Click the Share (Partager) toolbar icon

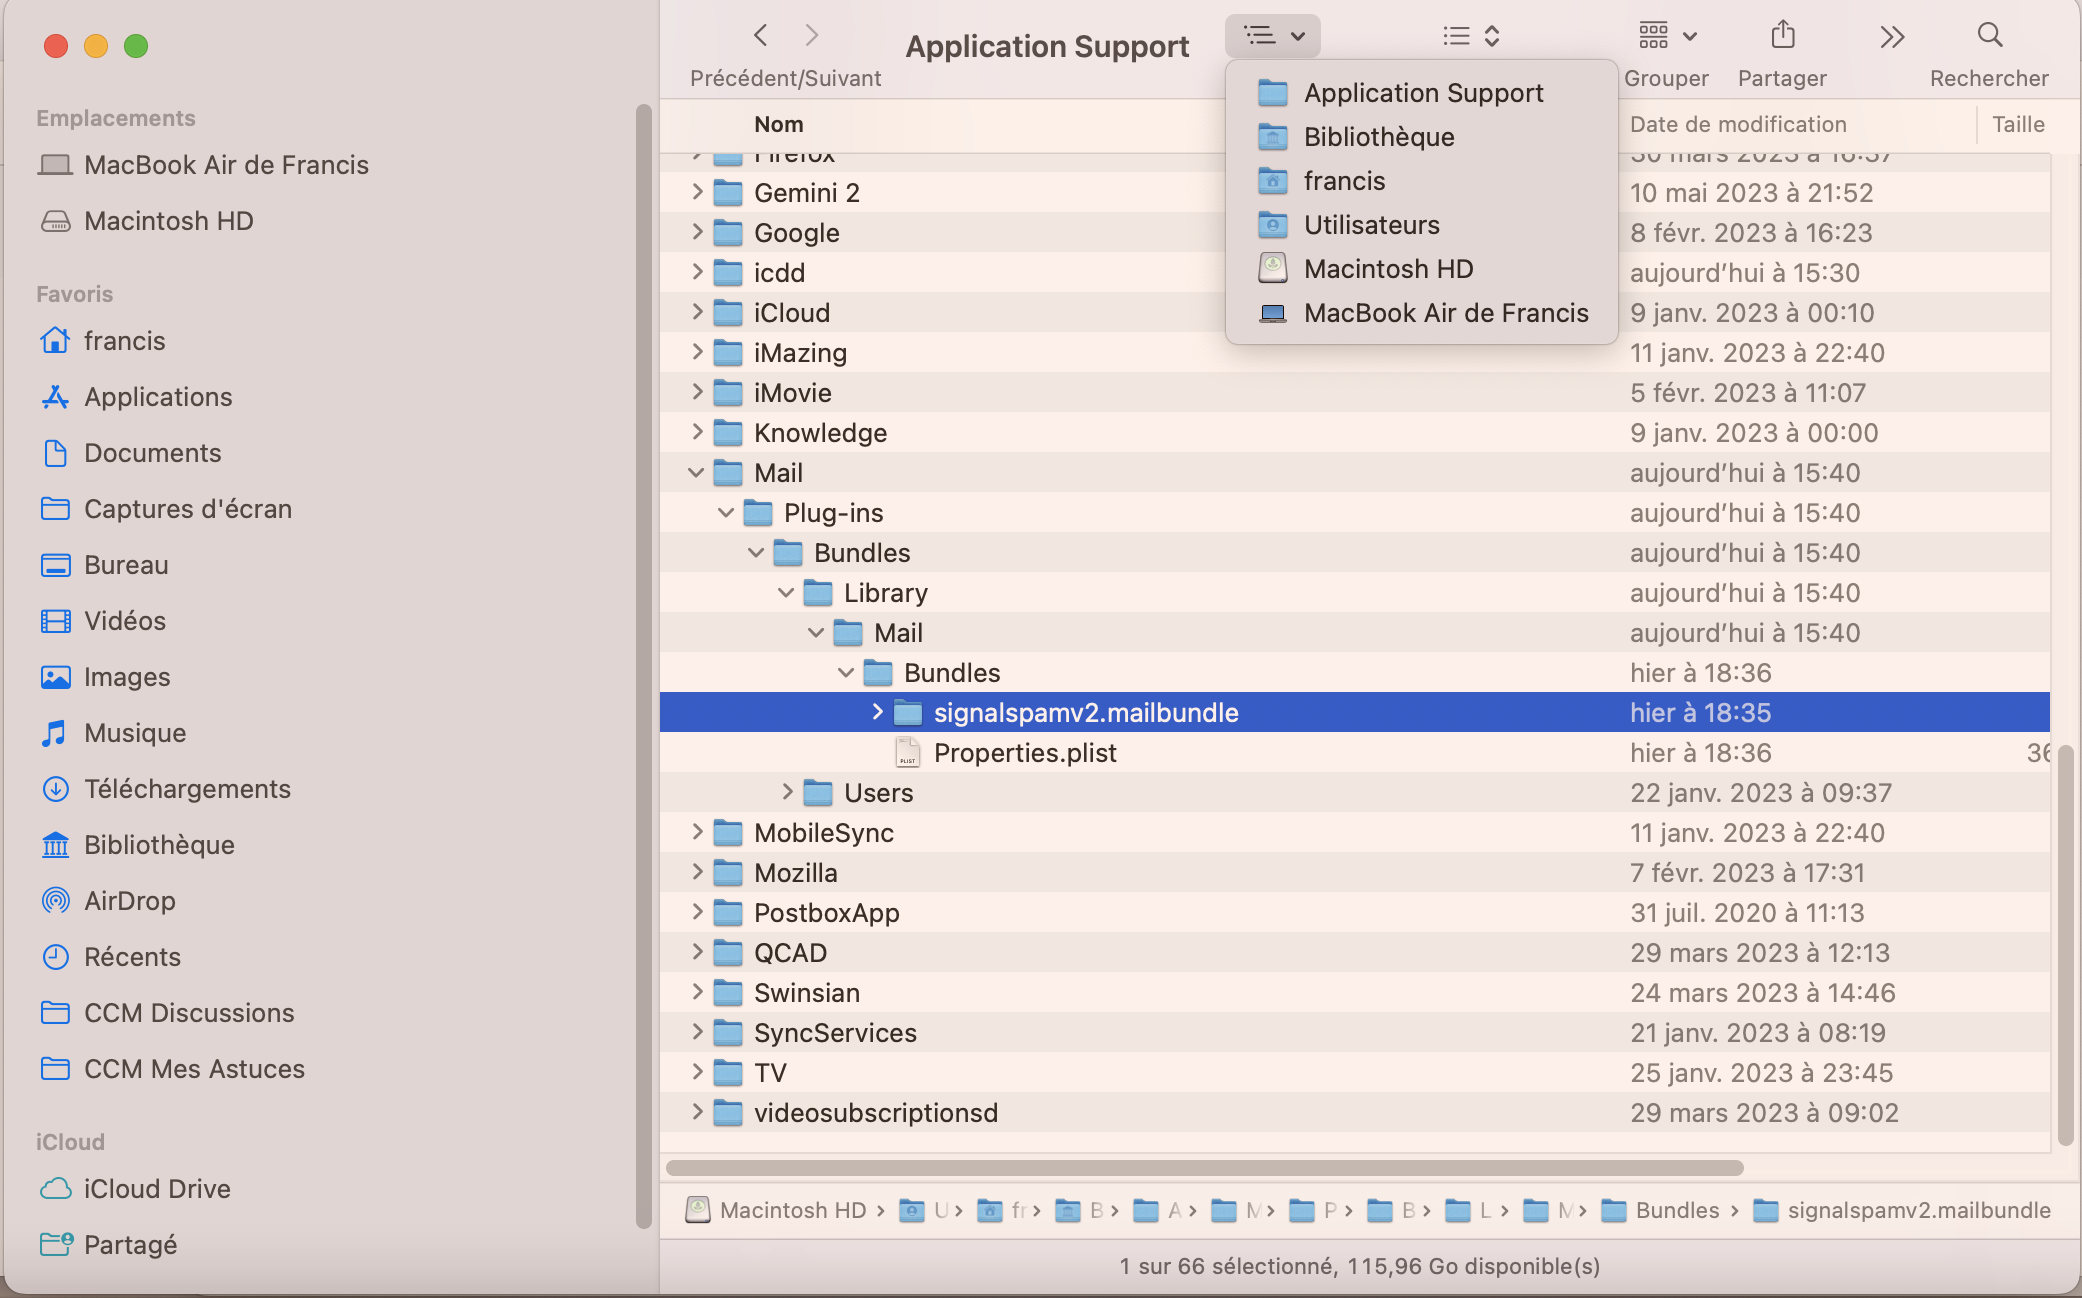click(x=1782, y=37)
